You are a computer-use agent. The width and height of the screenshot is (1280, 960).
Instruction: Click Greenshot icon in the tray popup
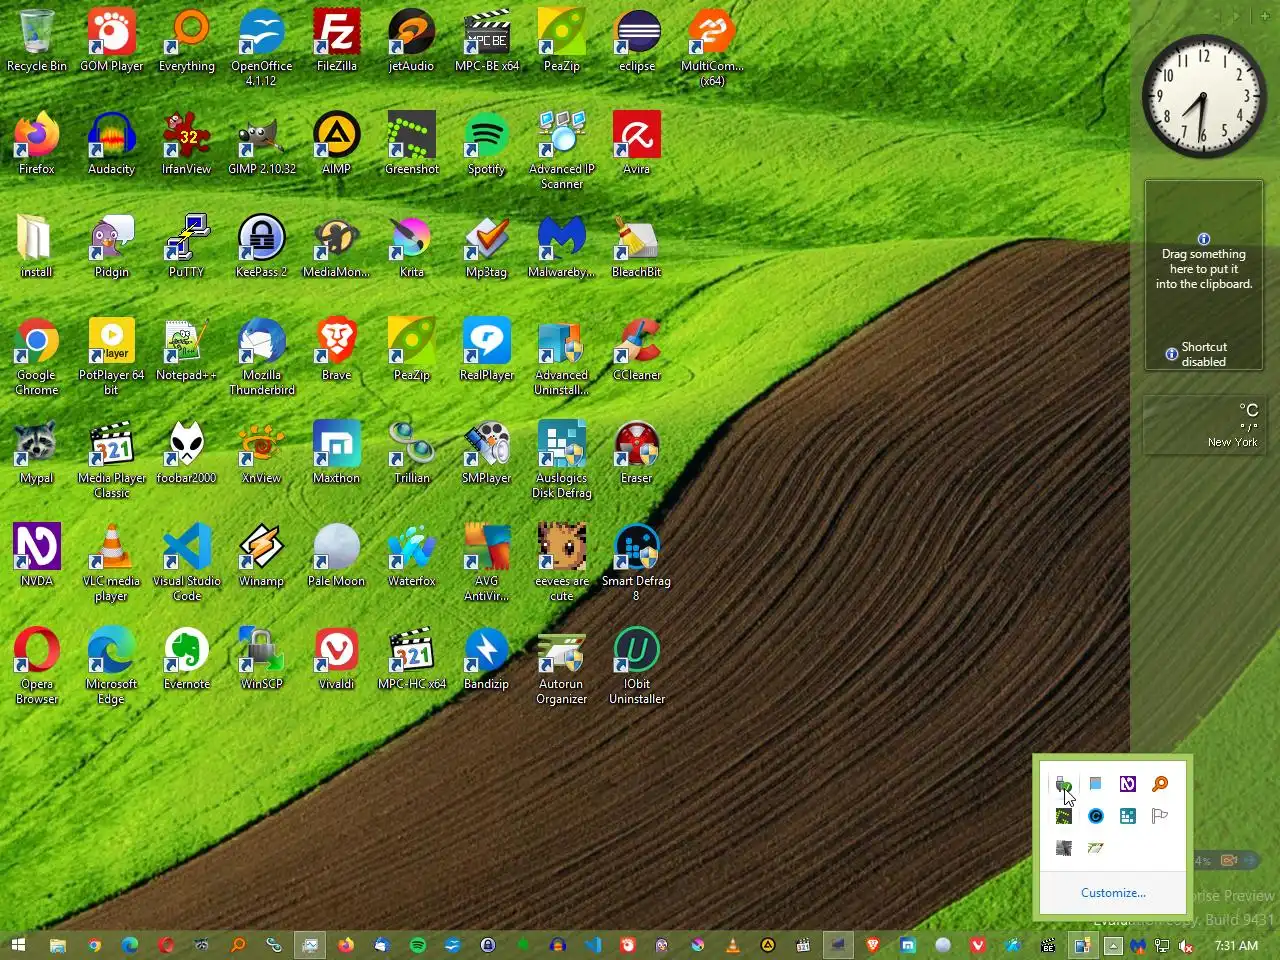1063,816
